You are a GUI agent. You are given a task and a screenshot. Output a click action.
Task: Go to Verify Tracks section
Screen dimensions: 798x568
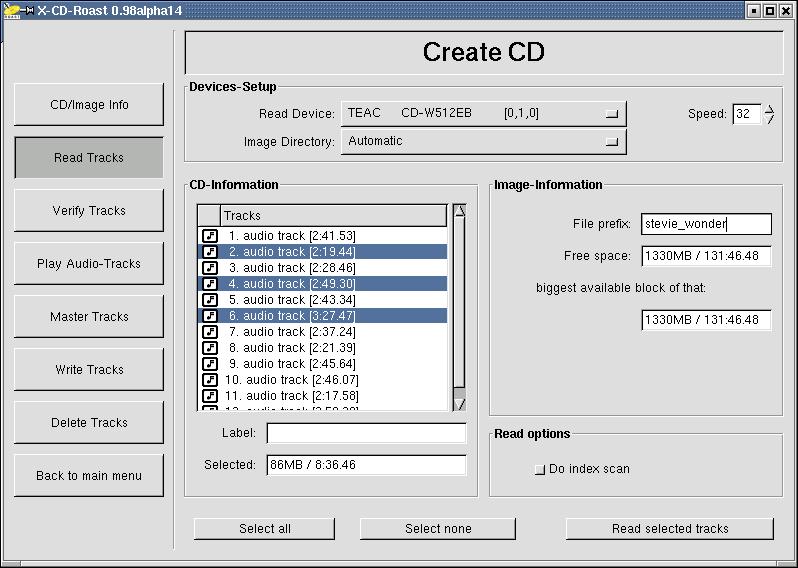click(89, 210)
